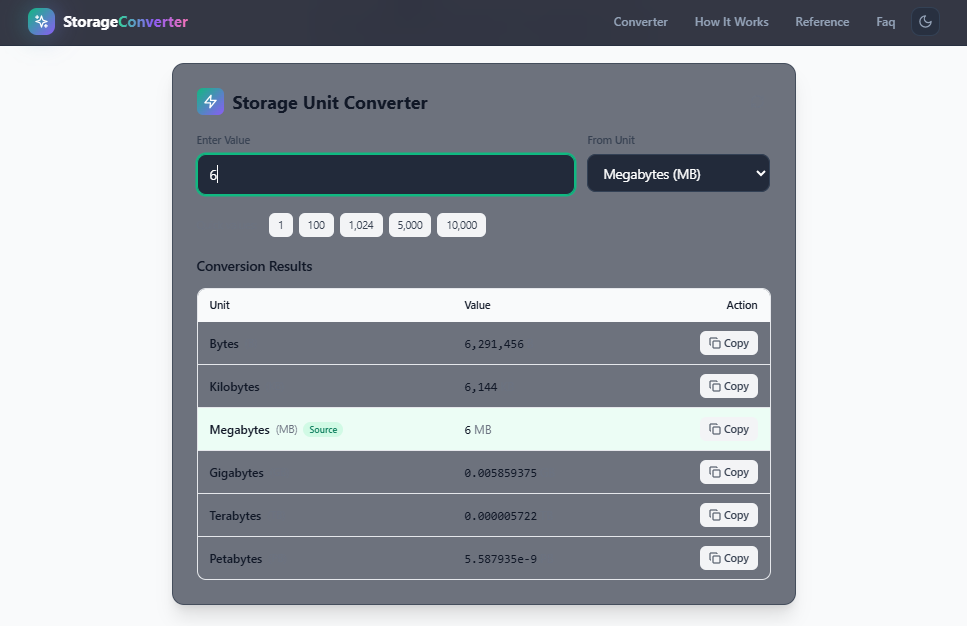This screenshot has width=967, height=626.
Task: Copy the Megabytes source value
Action: [x=728, y=429]
